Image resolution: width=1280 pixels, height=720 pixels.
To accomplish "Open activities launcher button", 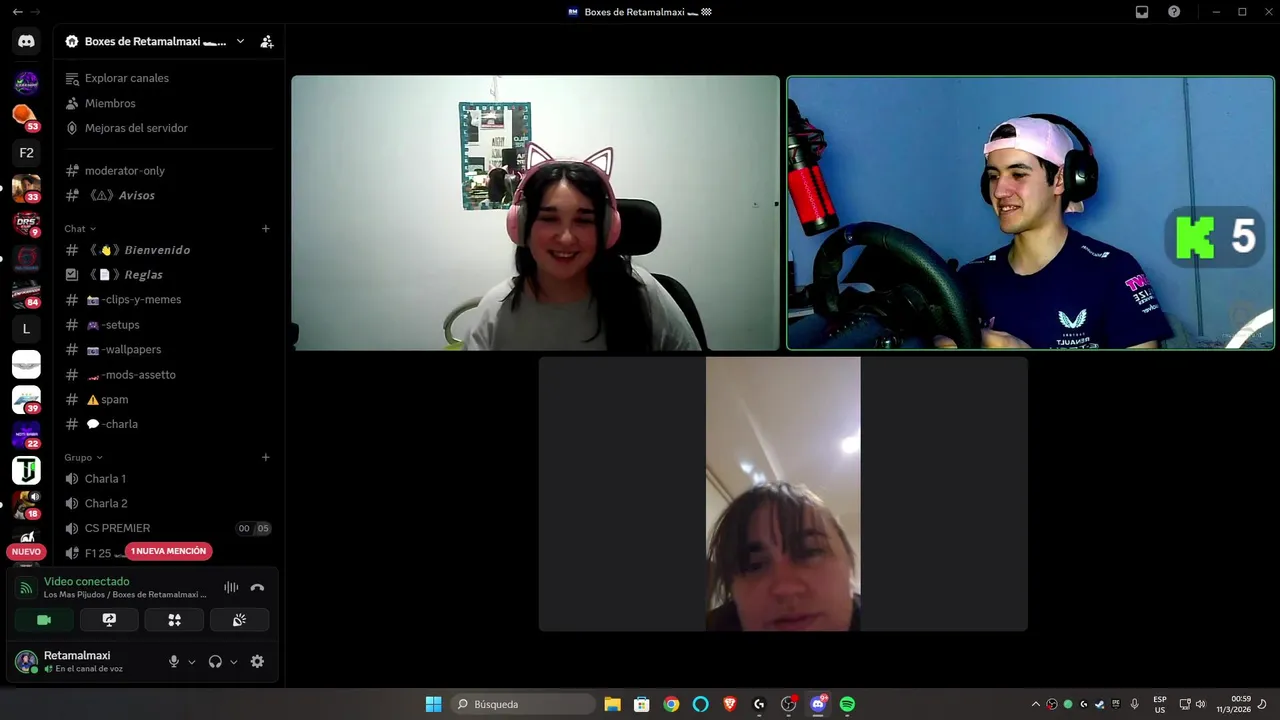I will pyautogui.click(x=174, y=620).
